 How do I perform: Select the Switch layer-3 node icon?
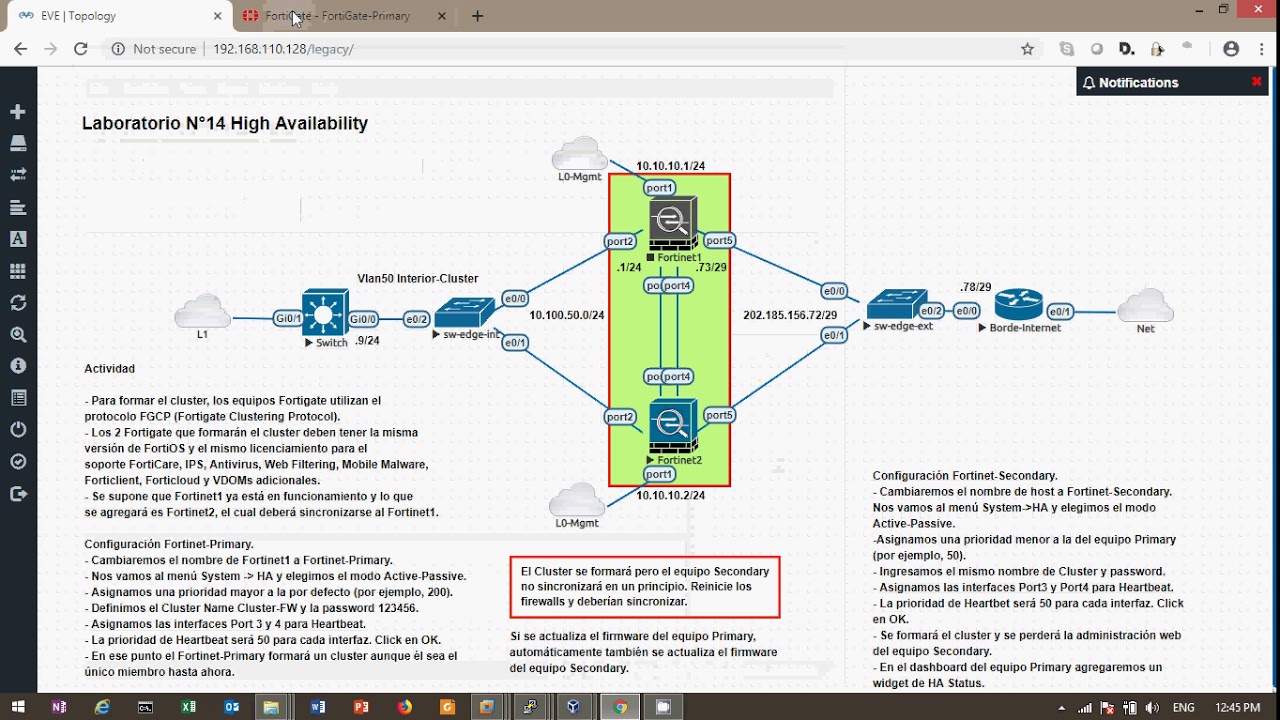coord(325,312)
